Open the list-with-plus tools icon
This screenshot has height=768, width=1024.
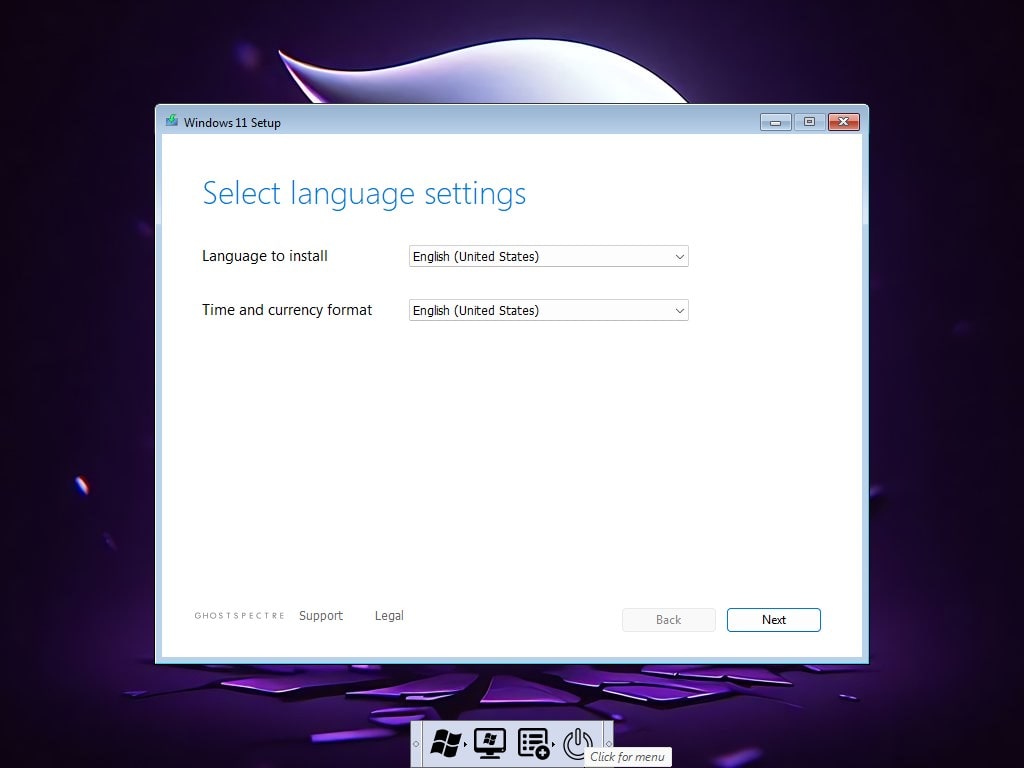click(534, 744)
